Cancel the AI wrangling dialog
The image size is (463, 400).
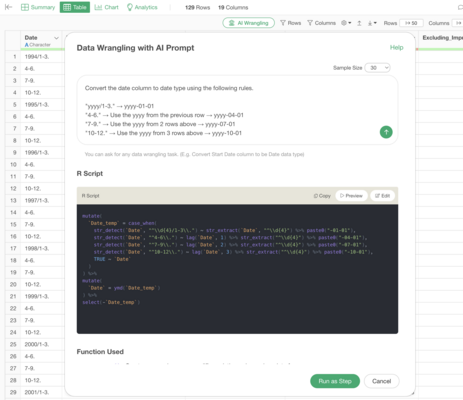(381, 381)
